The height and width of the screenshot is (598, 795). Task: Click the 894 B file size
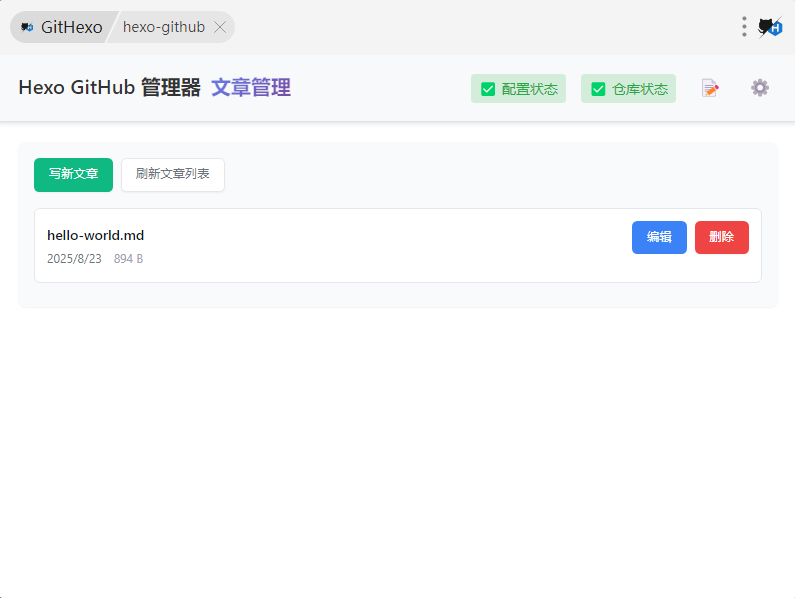(128, 259)
